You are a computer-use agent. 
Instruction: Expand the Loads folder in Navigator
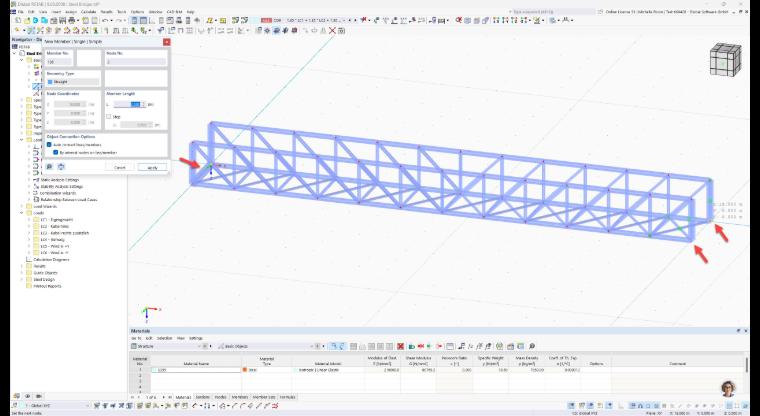click(22, 213)
